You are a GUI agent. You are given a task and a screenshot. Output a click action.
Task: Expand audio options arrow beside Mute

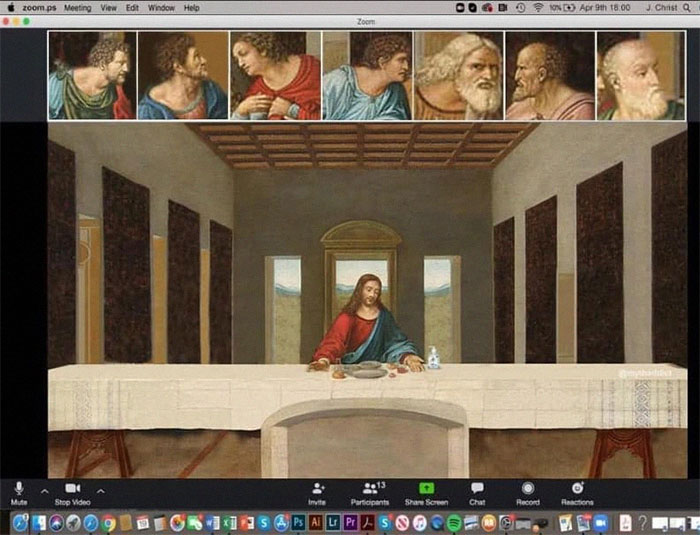(x=44, y=490)
